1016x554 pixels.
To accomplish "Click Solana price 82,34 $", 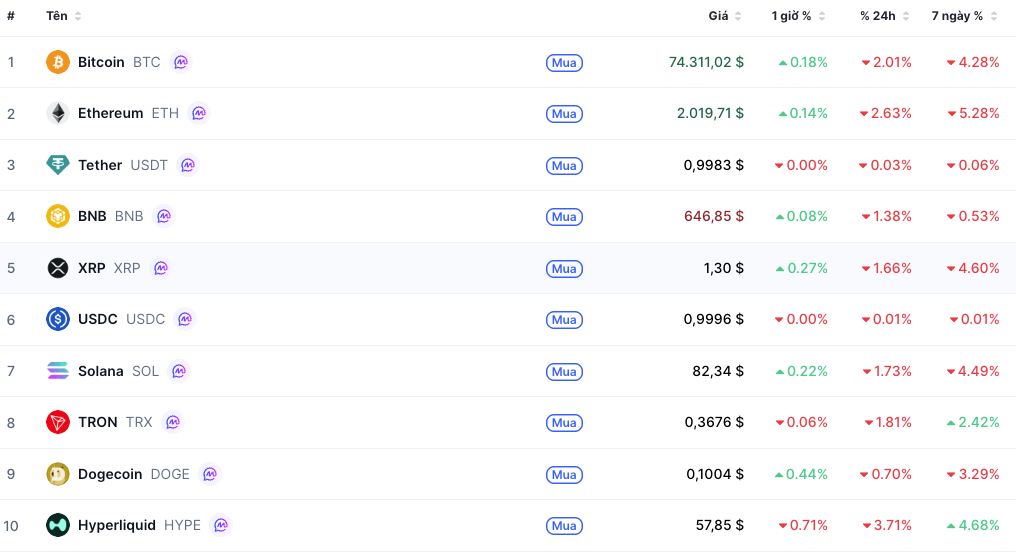I will [x=718, y=371].
